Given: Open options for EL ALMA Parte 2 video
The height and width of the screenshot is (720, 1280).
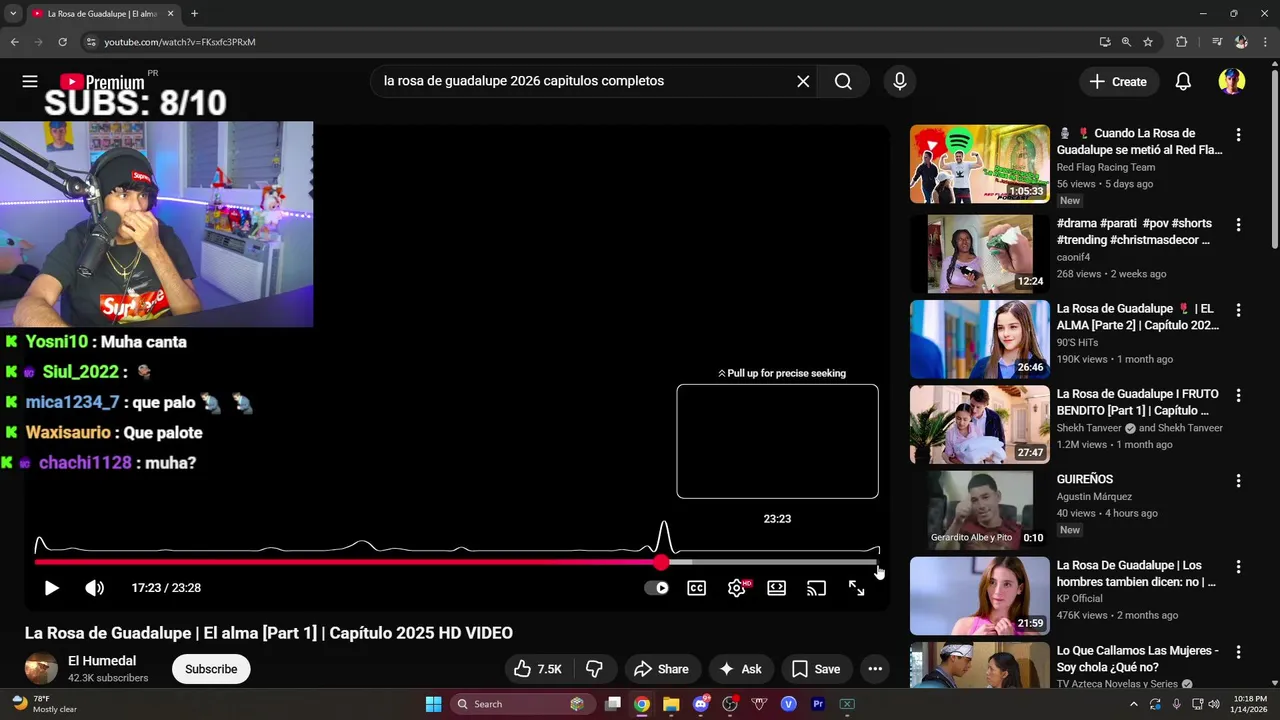Looking at the screenshot, I should (x=1238, y=311).
